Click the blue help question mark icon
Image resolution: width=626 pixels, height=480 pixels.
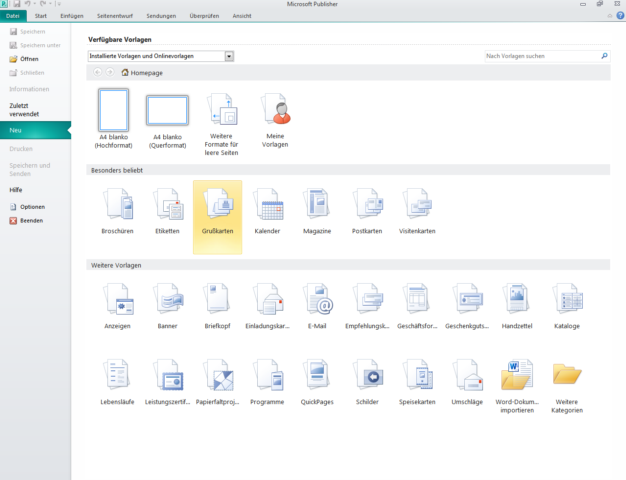pyautogui.click(x=620, y=16)
